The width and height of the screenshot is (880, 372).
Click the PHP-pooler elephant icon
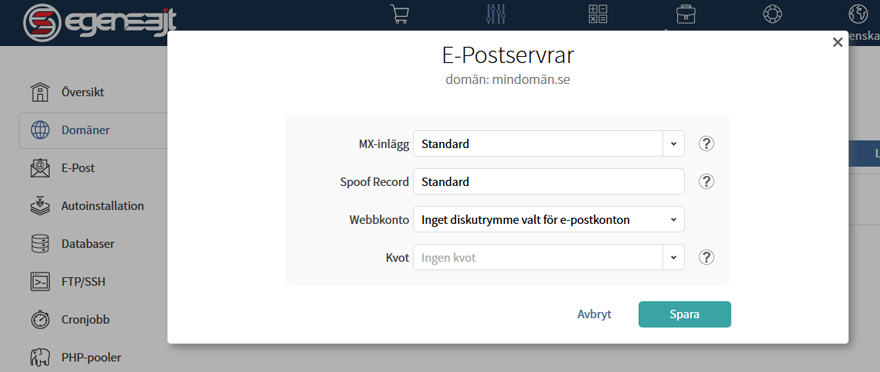coord(40,357)
